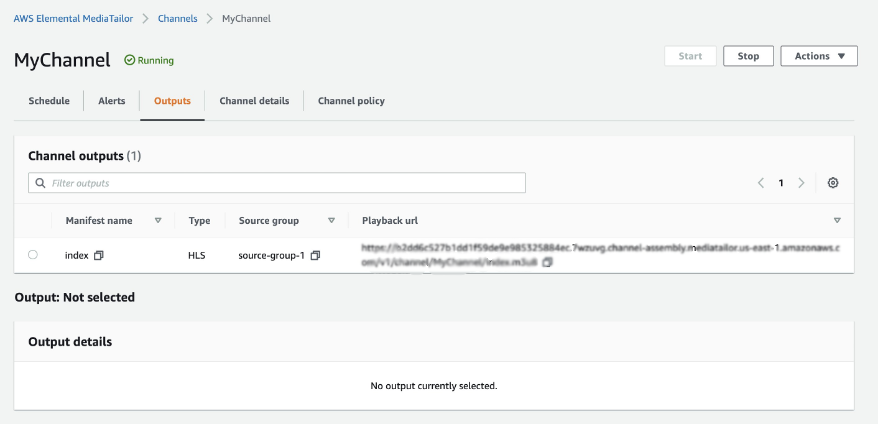Open the Channel policy tab
The image size is (879, 424).
[x=351, y=101]
